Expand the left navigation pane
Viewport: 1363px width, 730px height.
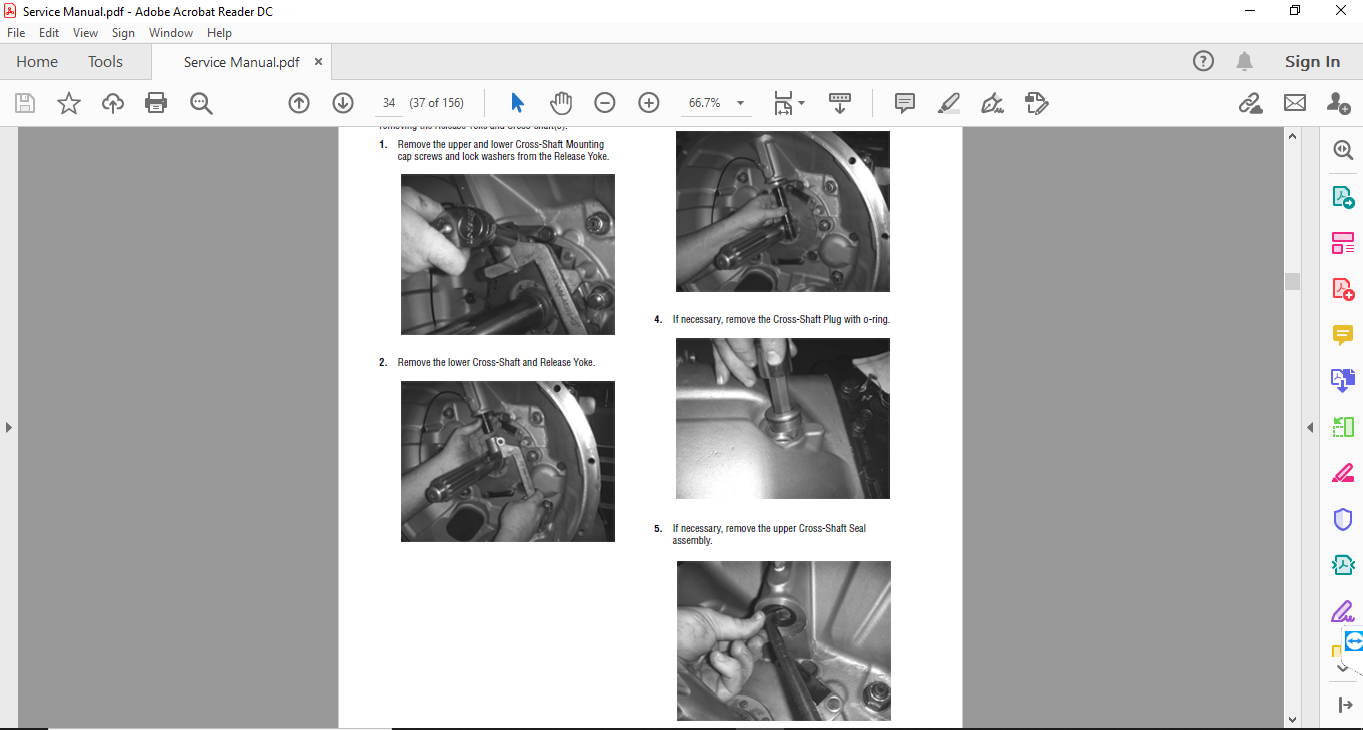tap(9, 427)
